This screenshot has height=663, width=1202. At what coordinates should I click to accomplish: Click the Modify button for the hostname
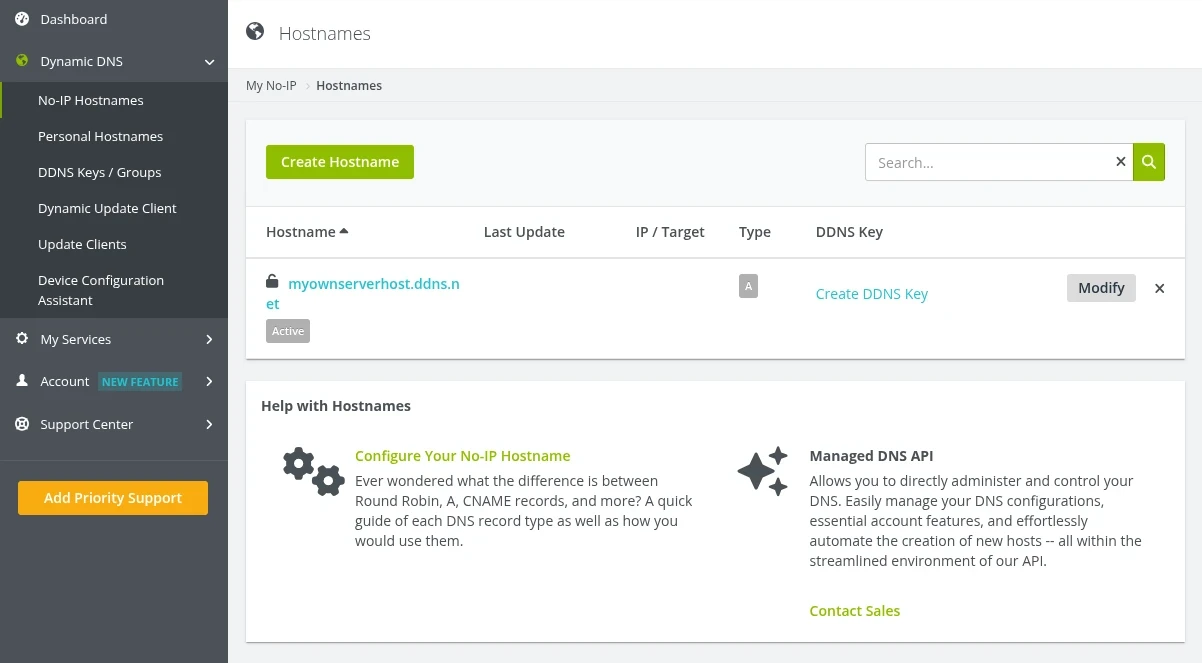click(x=1101, y=288)
